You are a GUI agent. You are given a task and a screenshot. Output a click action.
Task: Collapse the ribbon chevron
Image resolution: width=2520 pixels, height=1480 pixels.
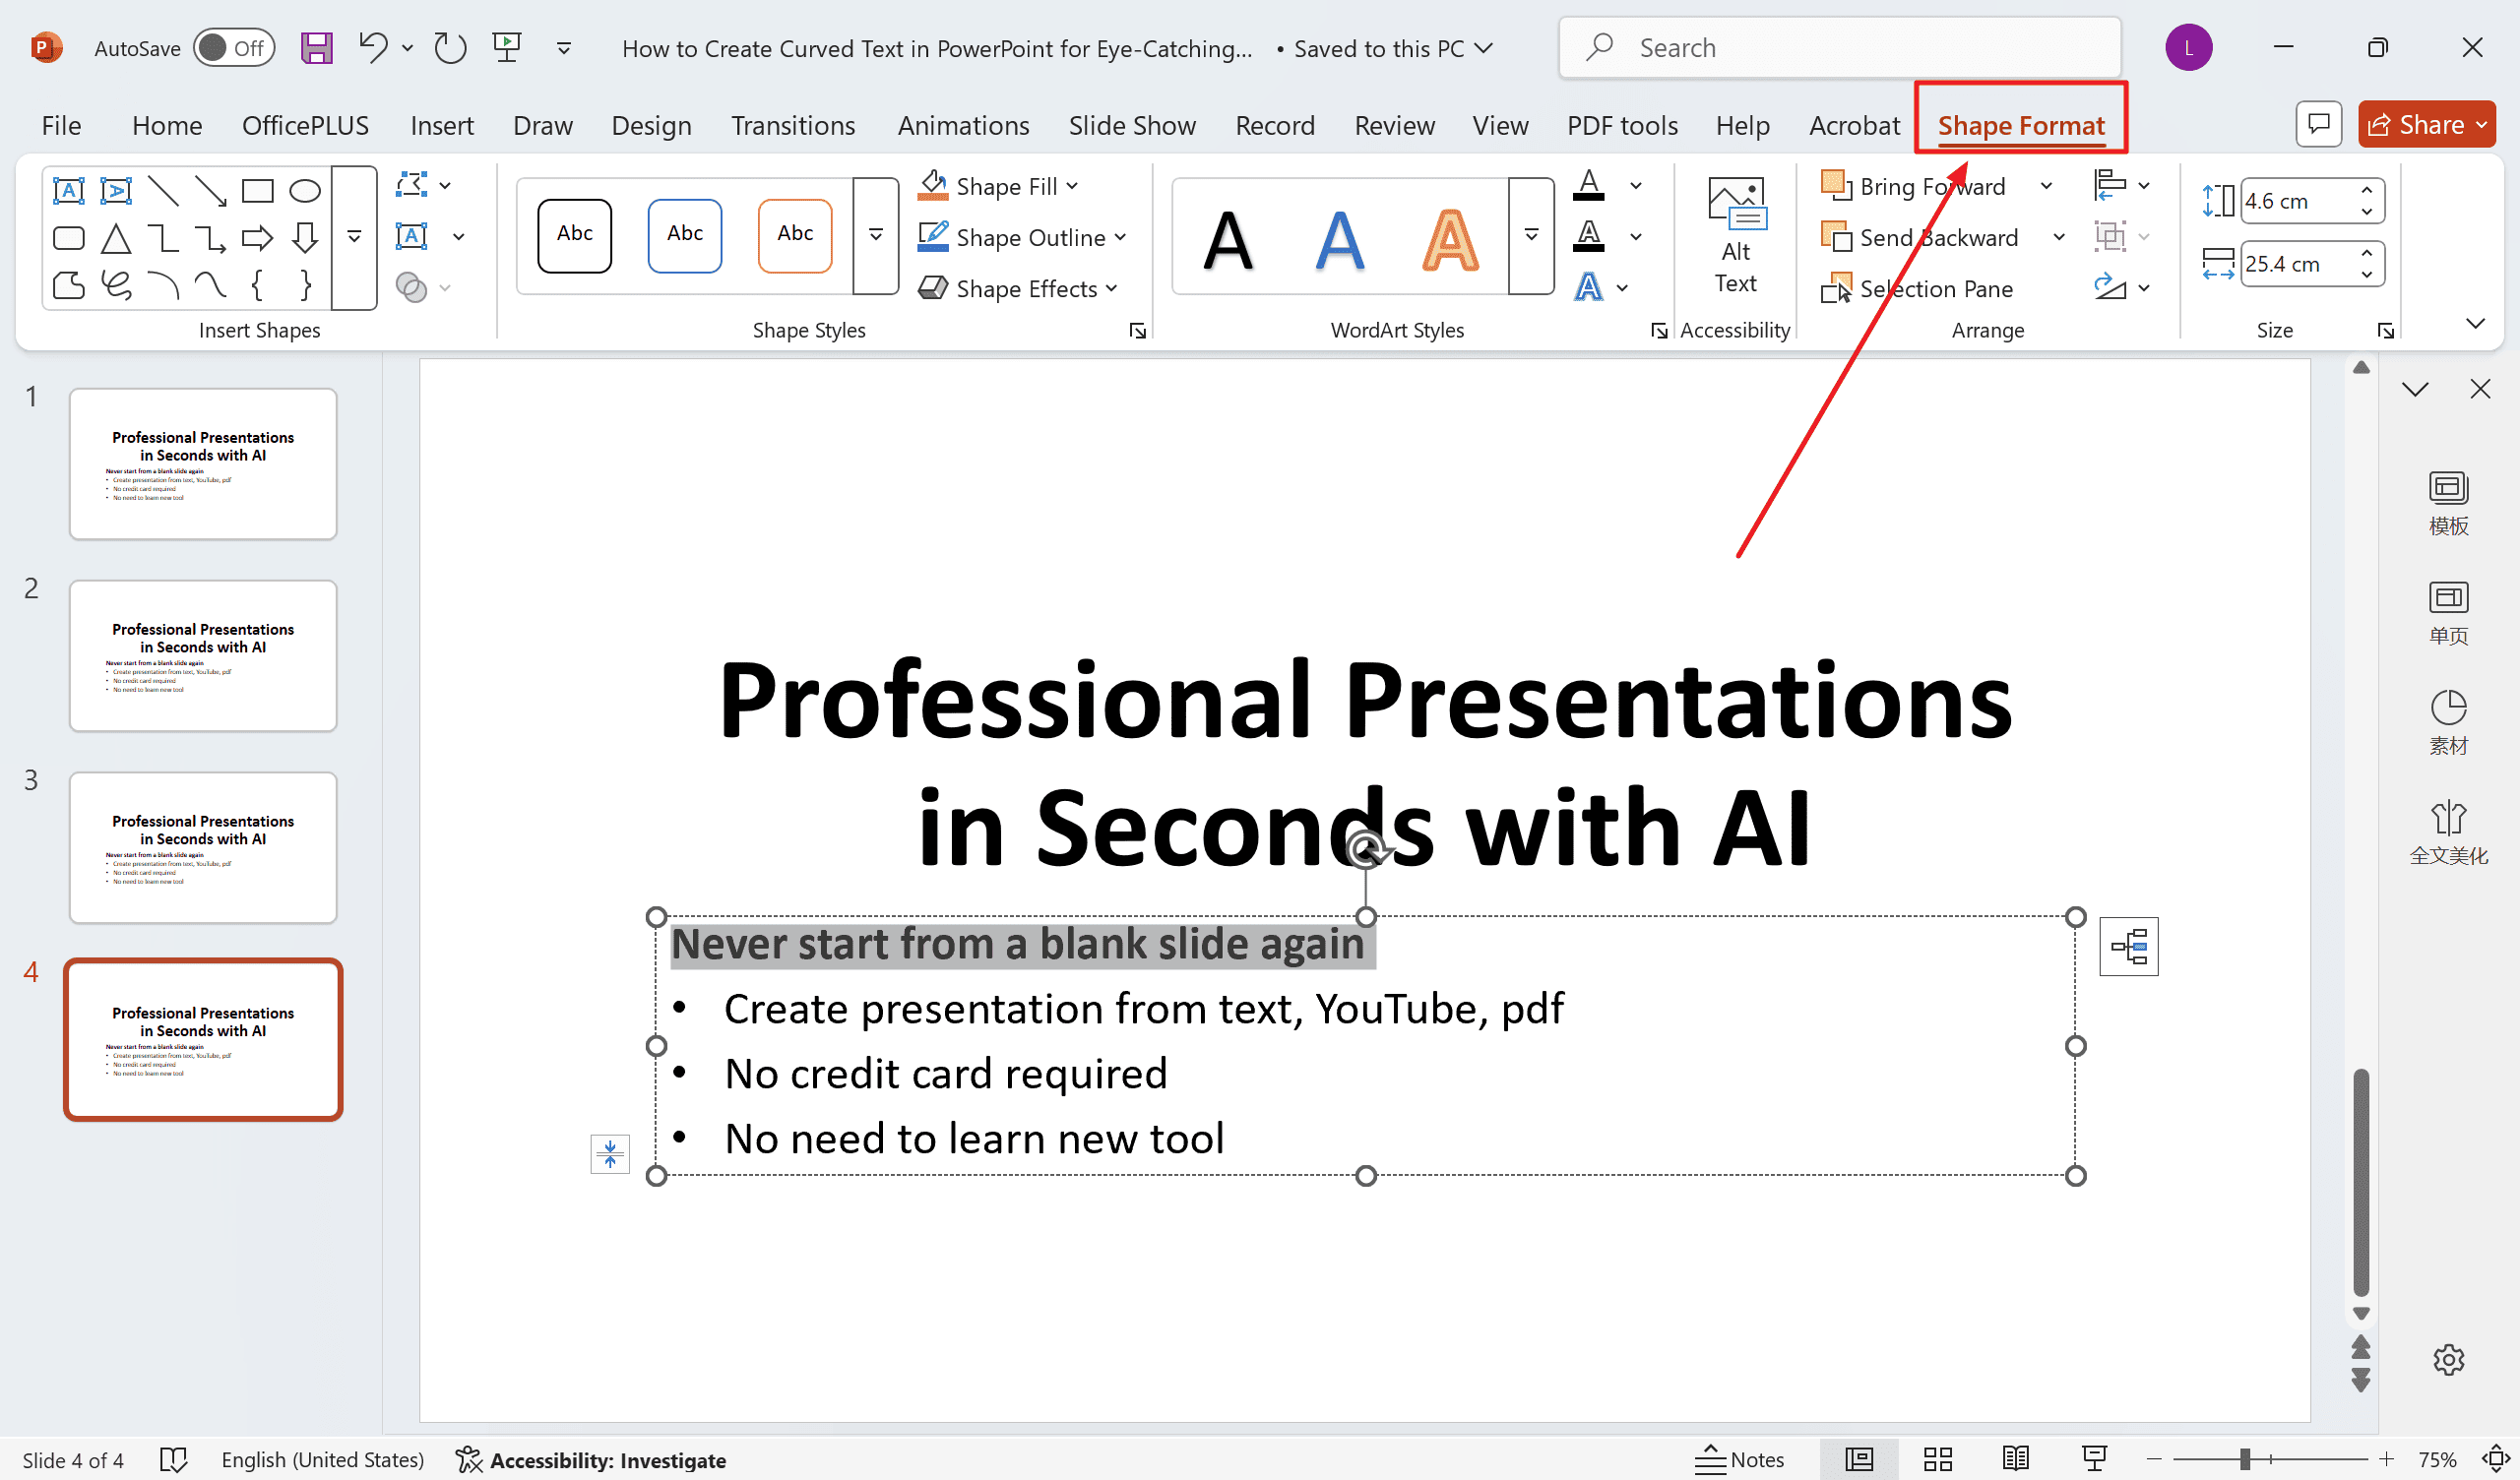2475,323
